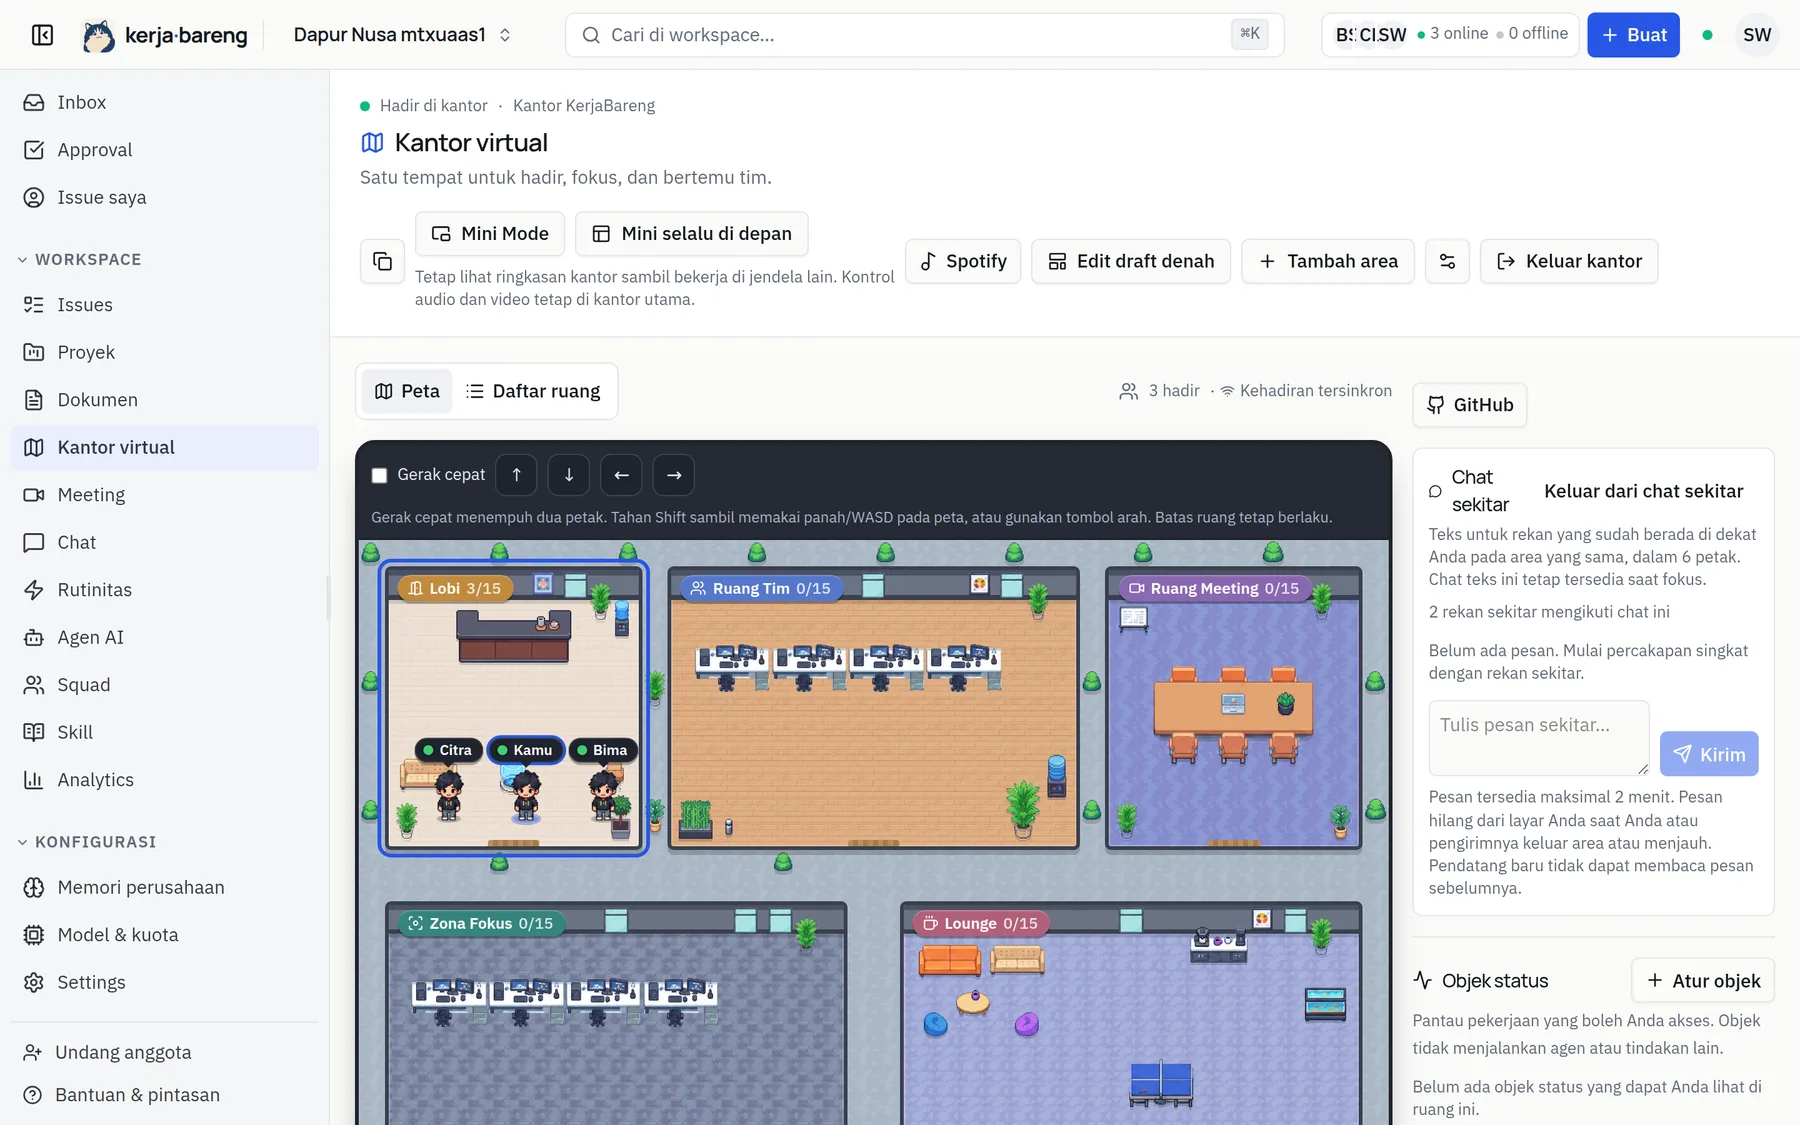Click Keluar kantor button
The image size is (1800, 1125).
1569,261
